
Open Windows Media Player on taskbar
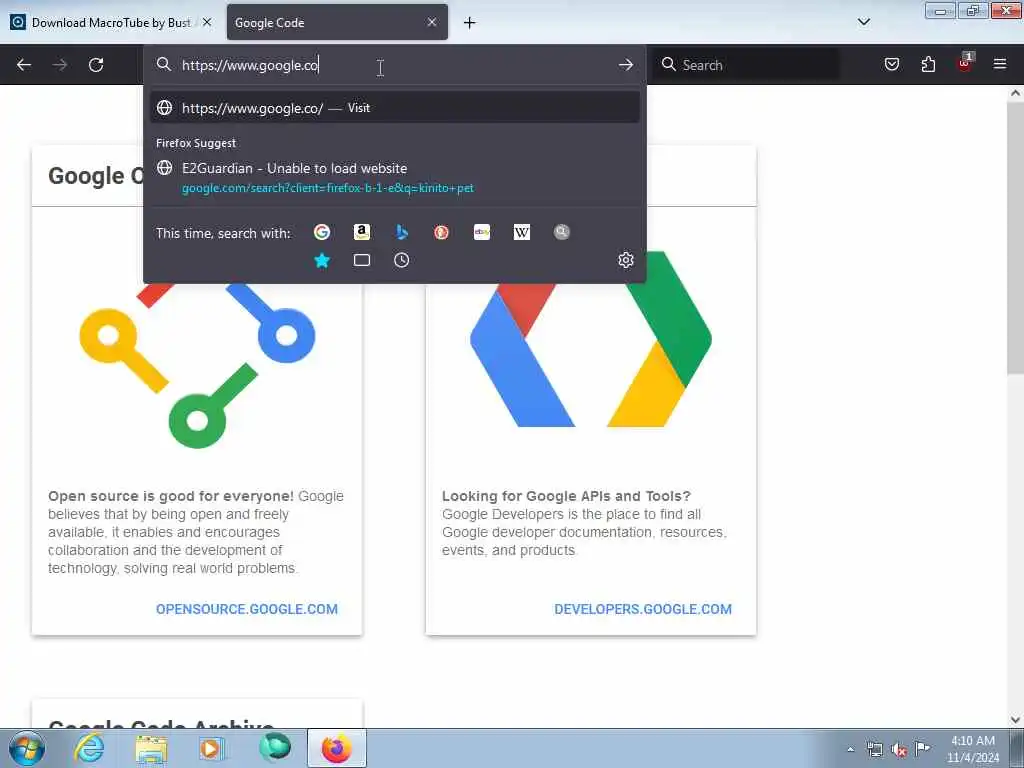click(x=212, y=748)
